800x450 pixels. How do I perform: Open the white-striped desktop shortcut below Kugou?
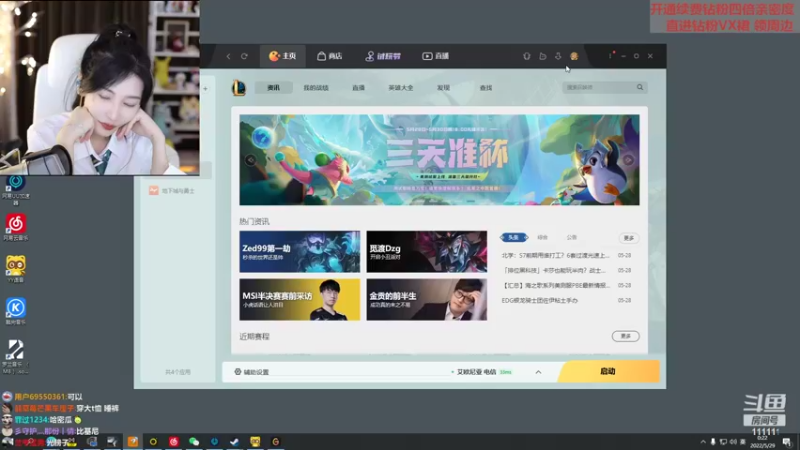(x=16, y=356)
